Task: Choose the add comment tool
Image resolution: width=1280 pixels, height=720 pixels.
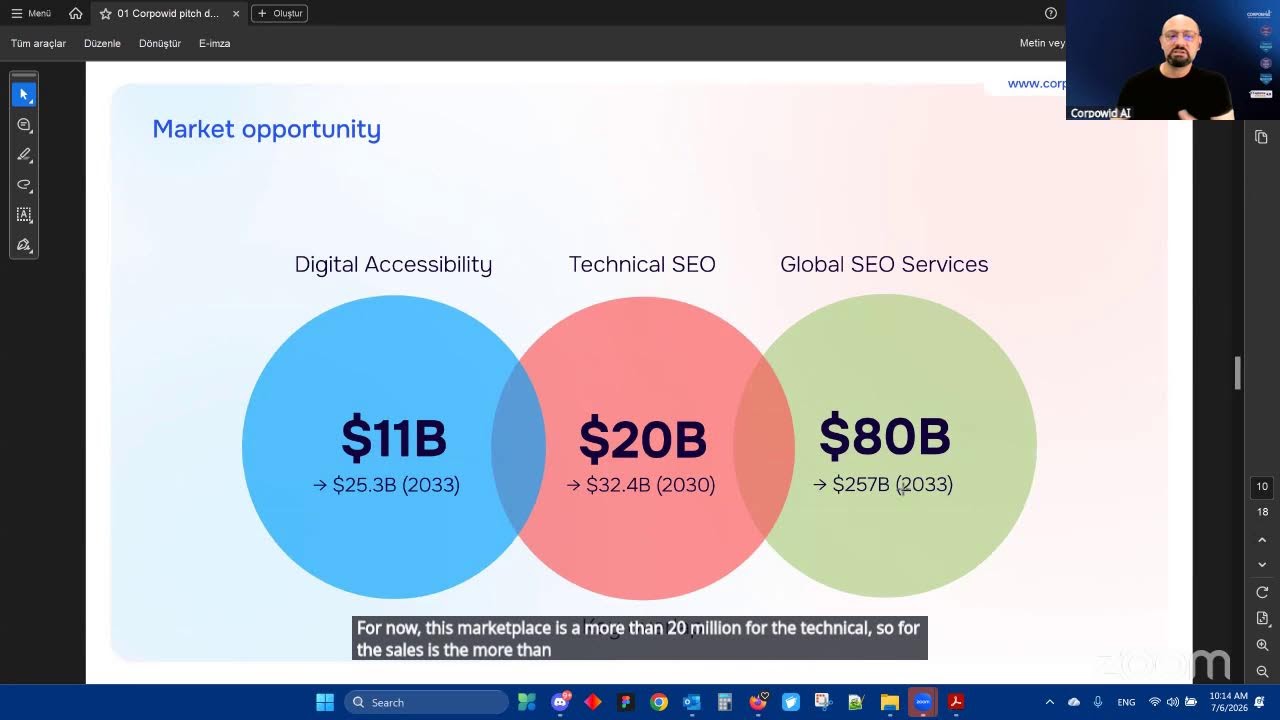Action: click(24, 125)
